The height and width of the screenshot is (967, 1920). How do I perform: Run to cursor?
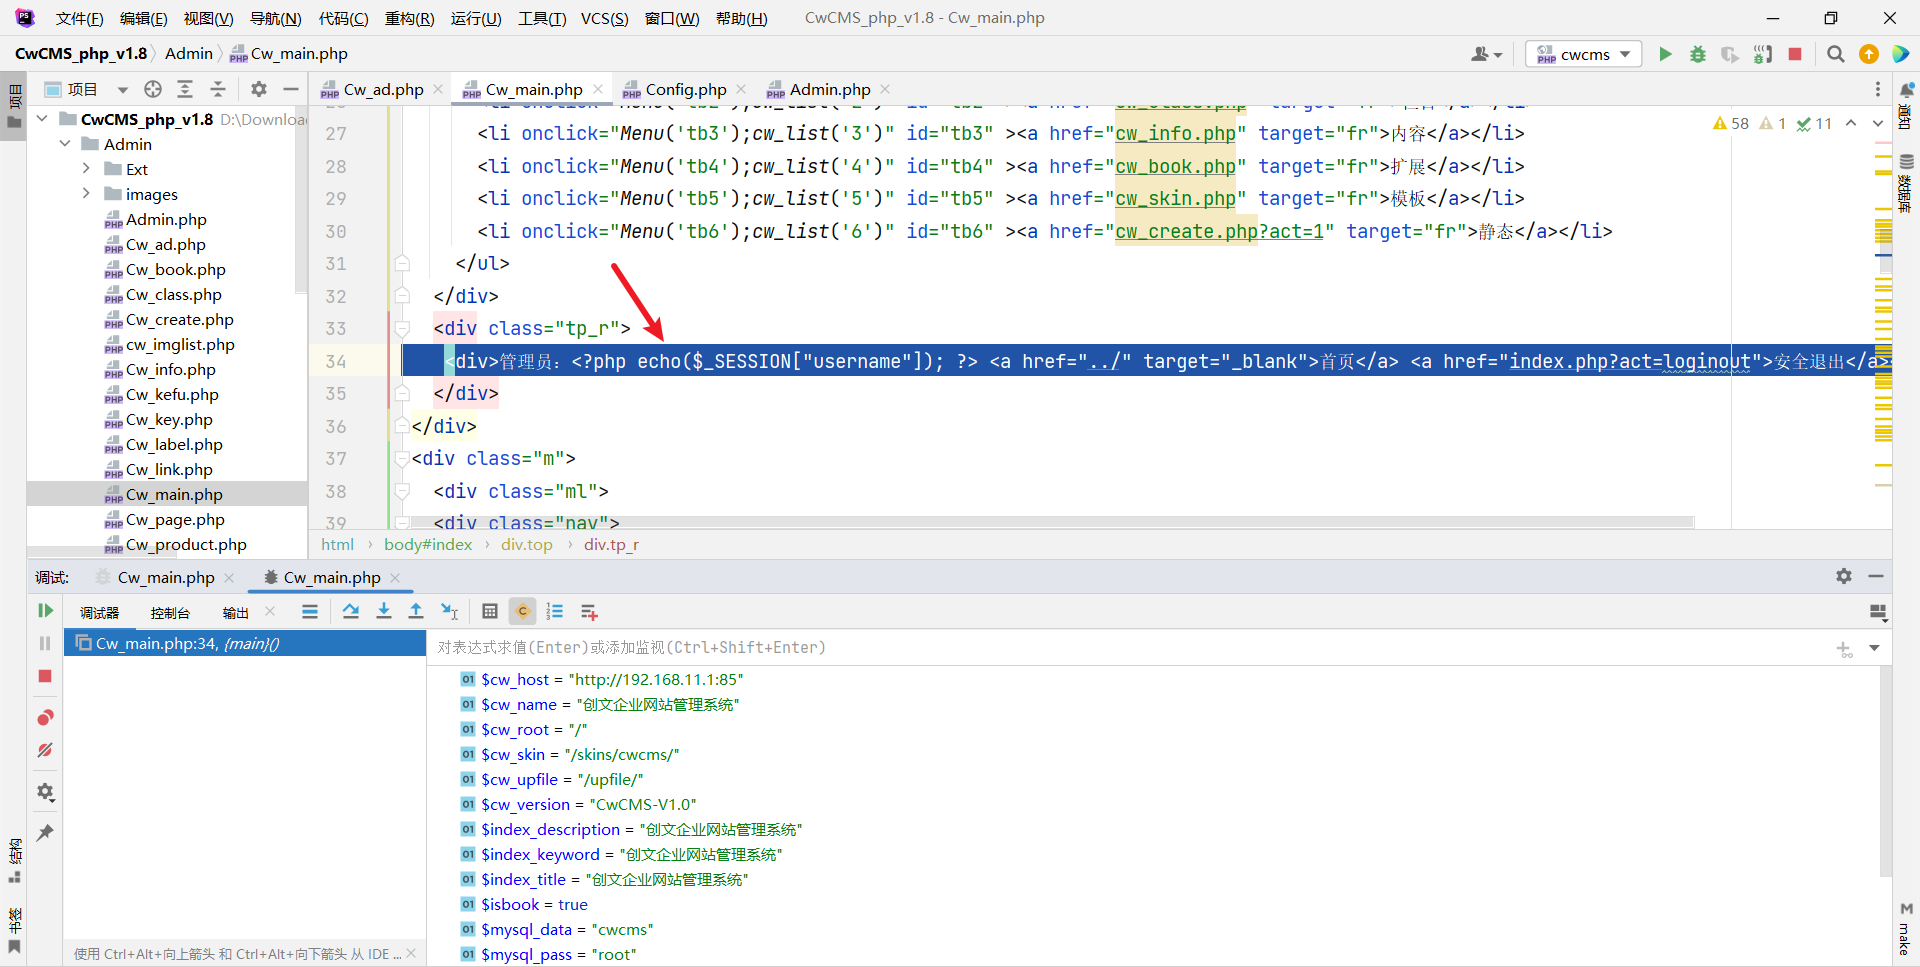click(449, 611)
